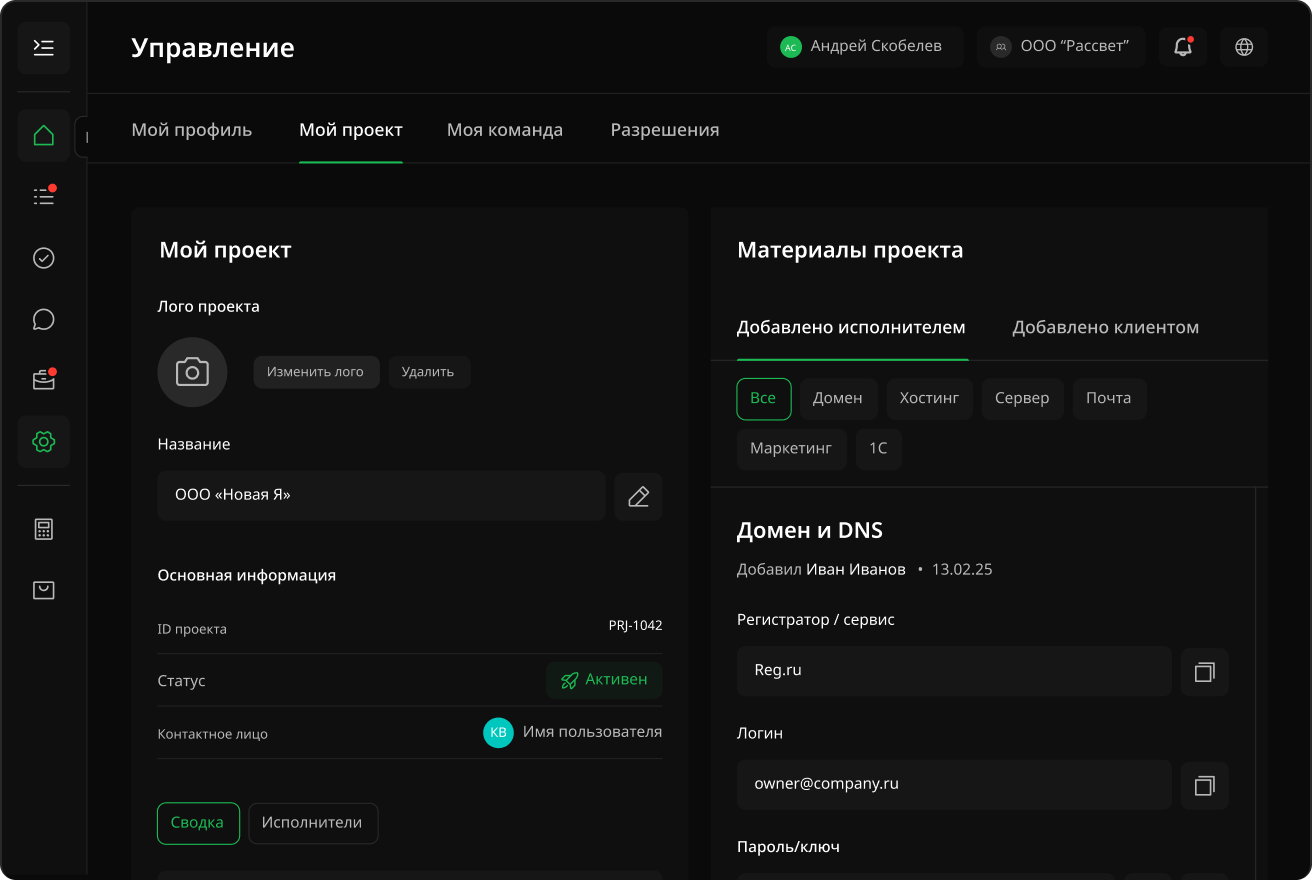This screenshot has width=1312, height=880.
Task: Select the Хостинг filter chip
Action: [929, 398]
